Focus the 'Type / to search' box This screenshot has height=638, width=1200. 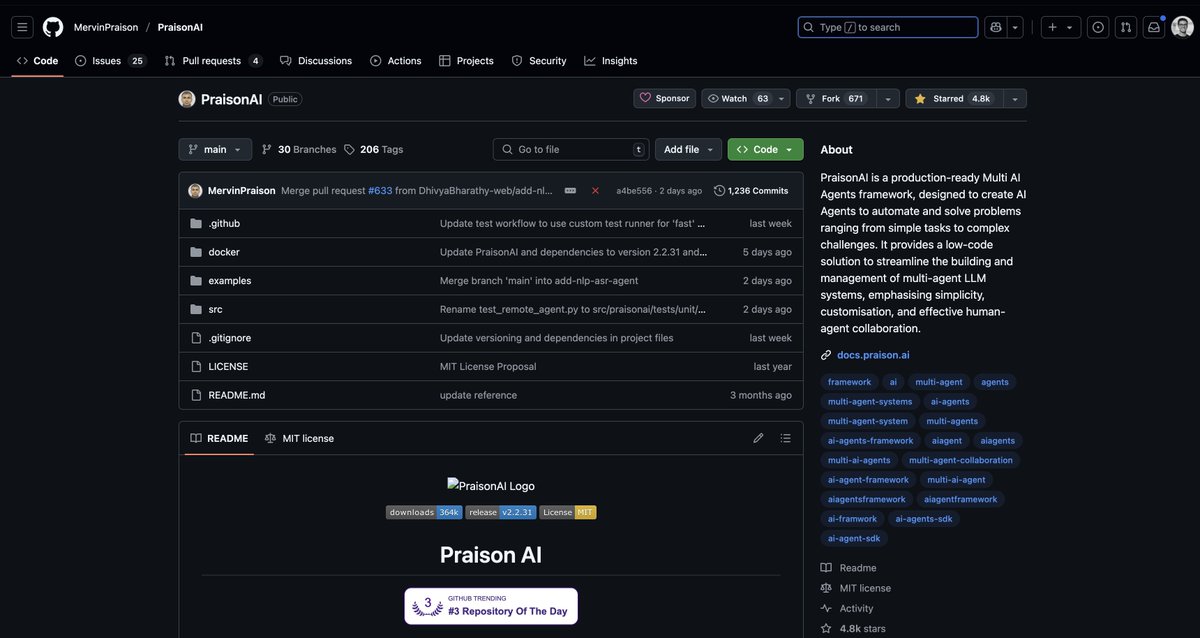tap(888, 27)
